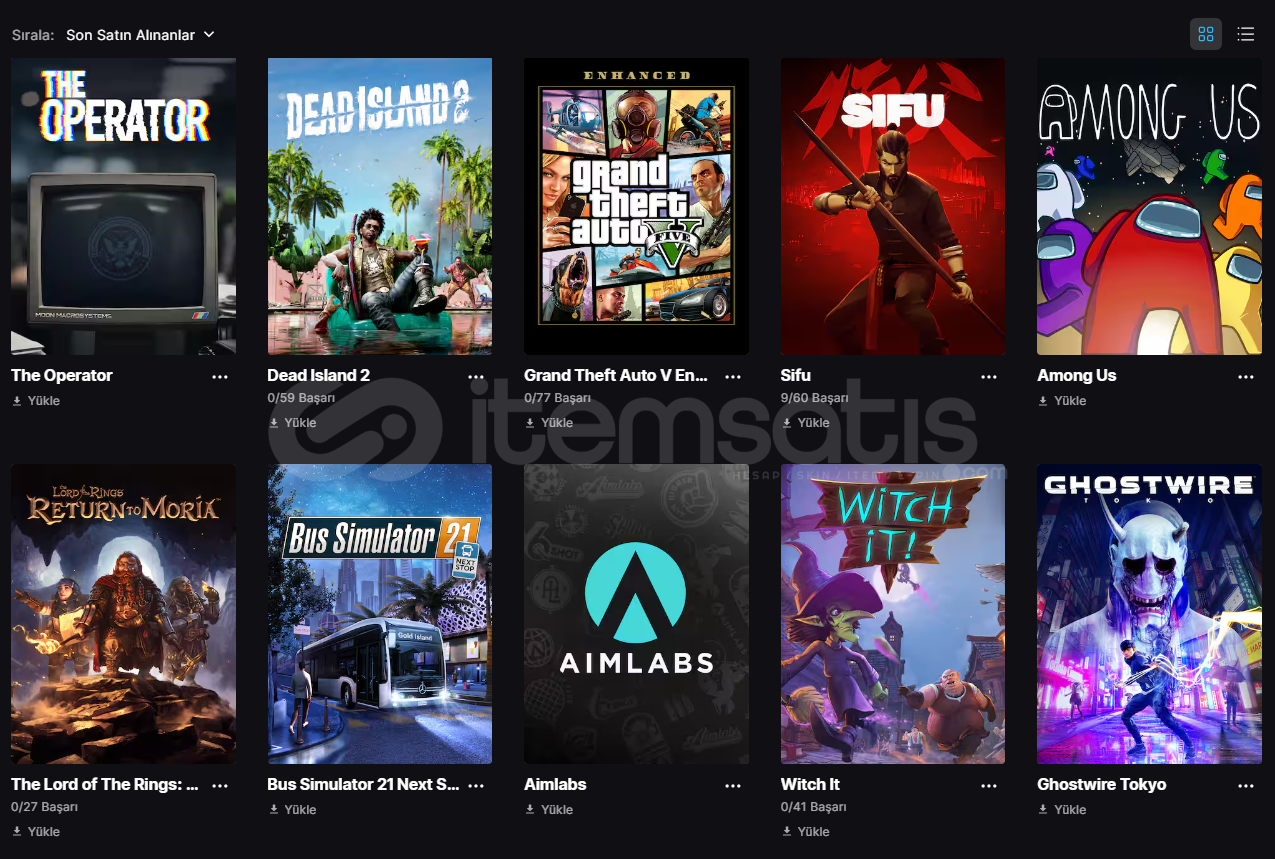Click Yükle under Among Us

point(1062,401)
